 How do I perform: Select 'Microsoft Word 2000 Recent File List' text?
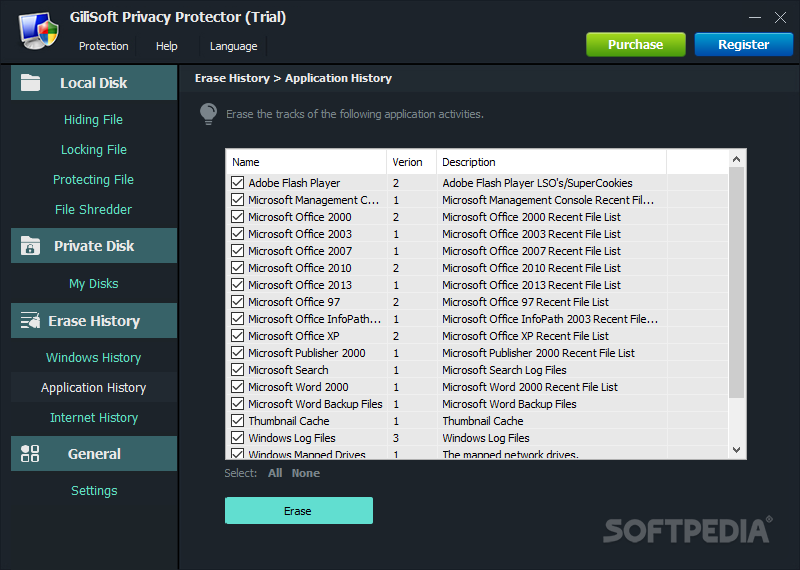530,387
